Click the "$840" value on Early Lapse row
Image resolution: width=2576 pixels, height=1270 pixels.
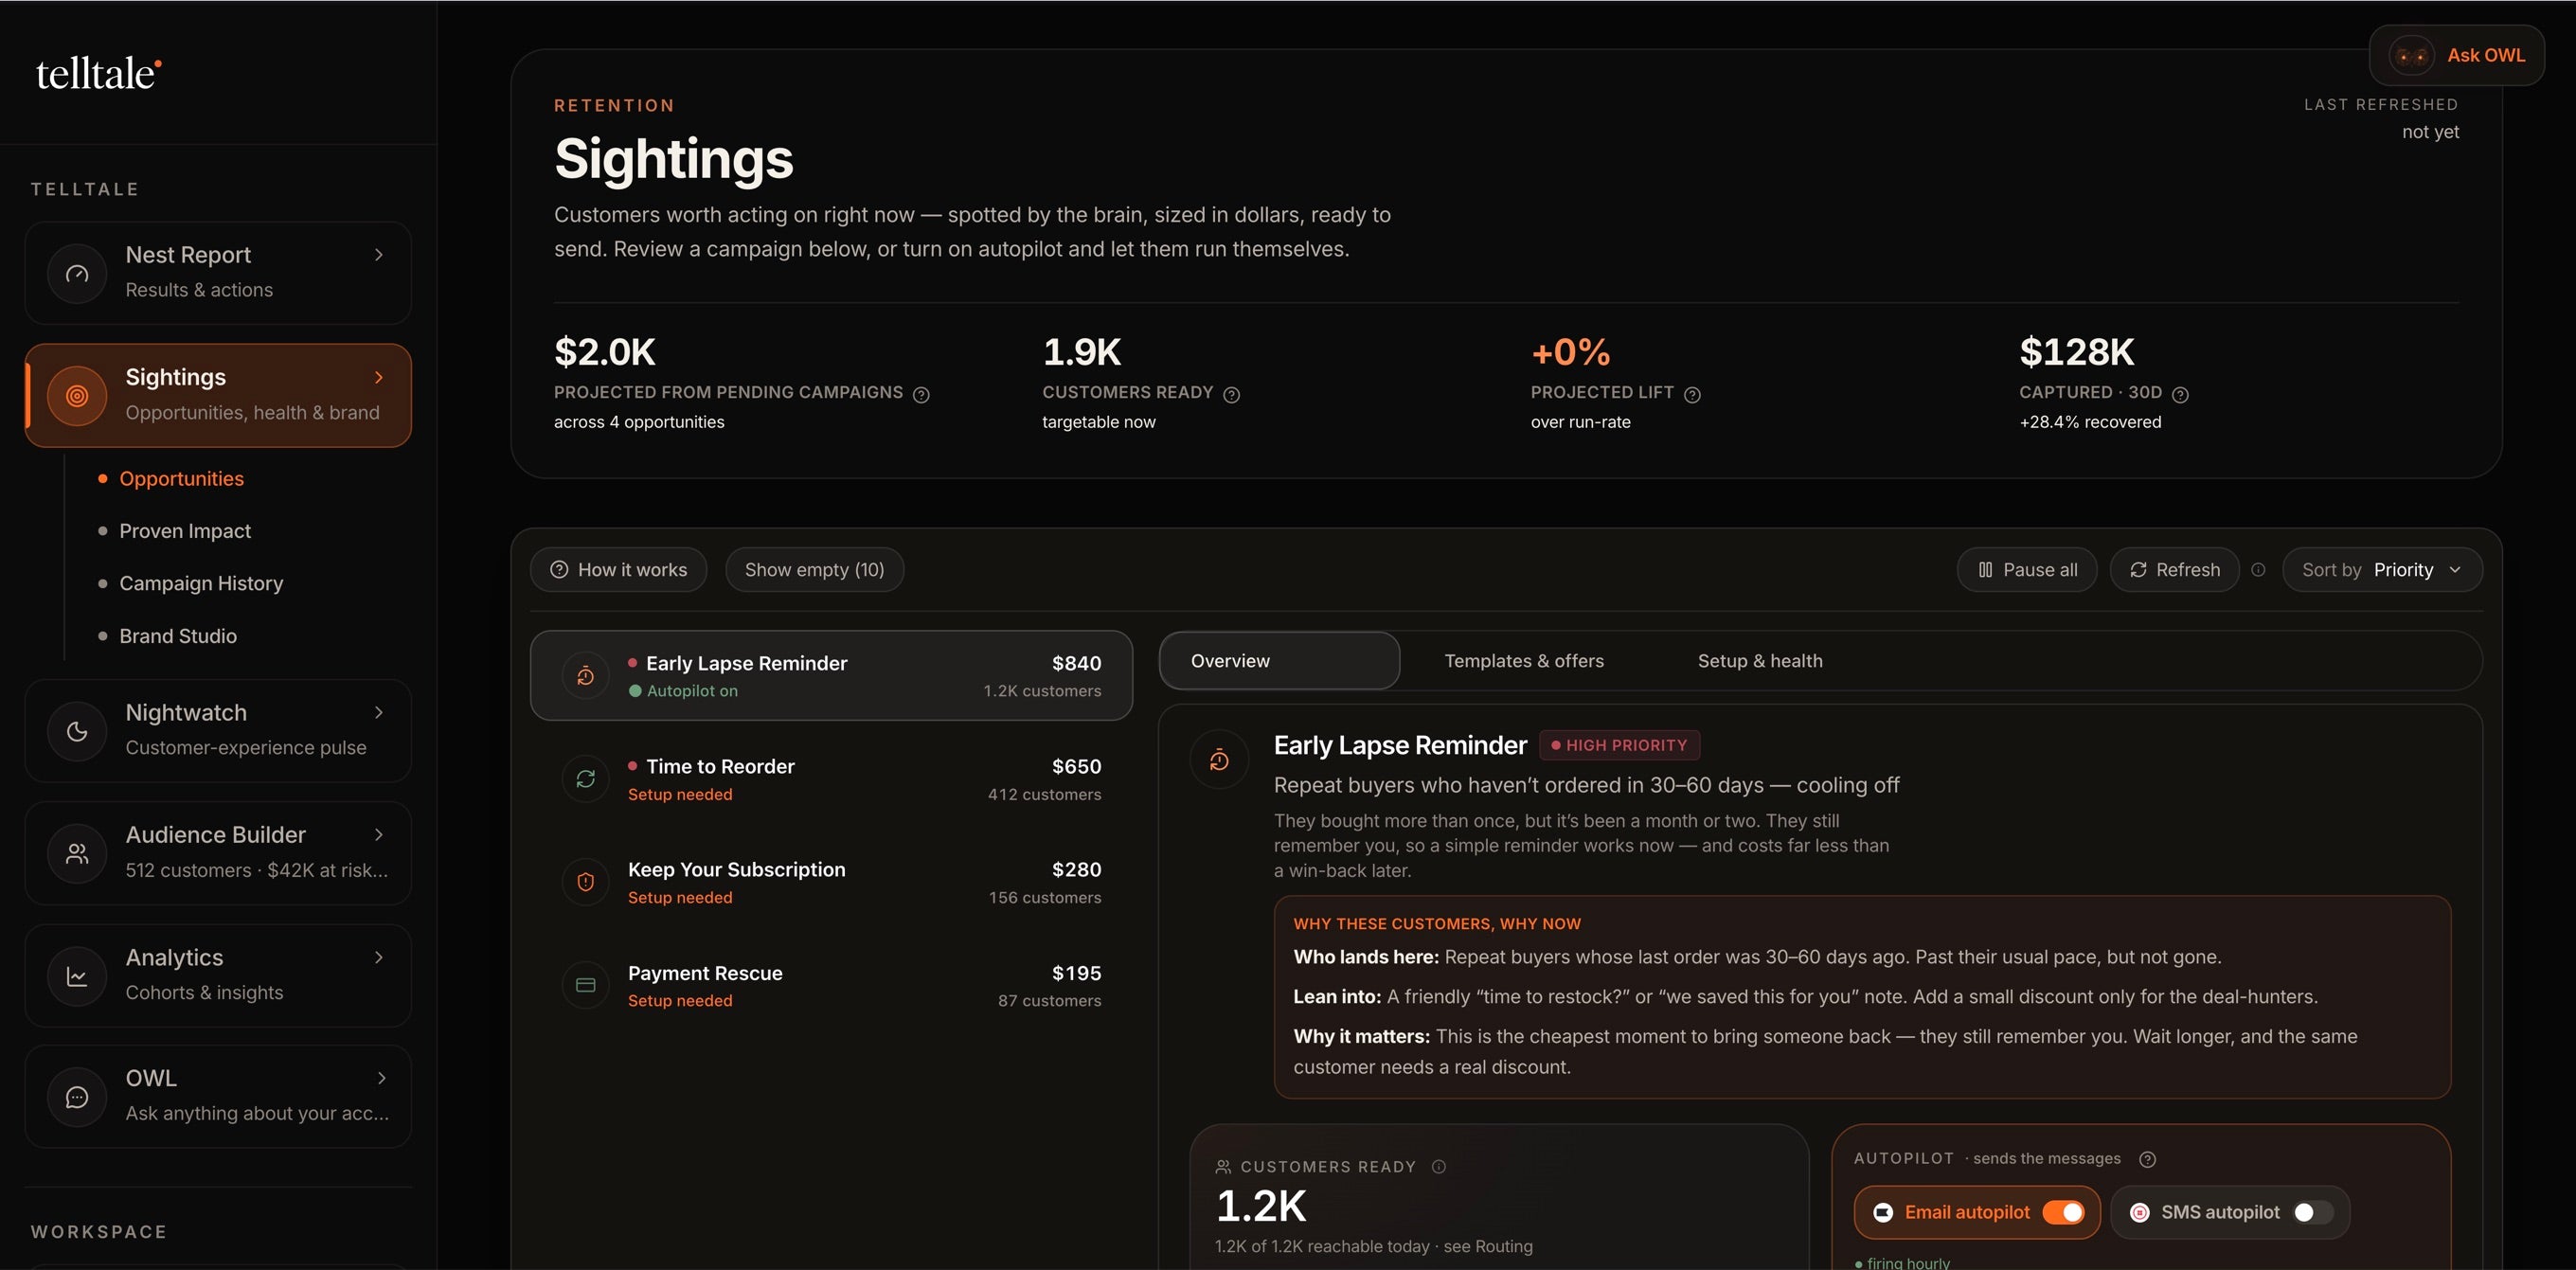pos(1076,664)
